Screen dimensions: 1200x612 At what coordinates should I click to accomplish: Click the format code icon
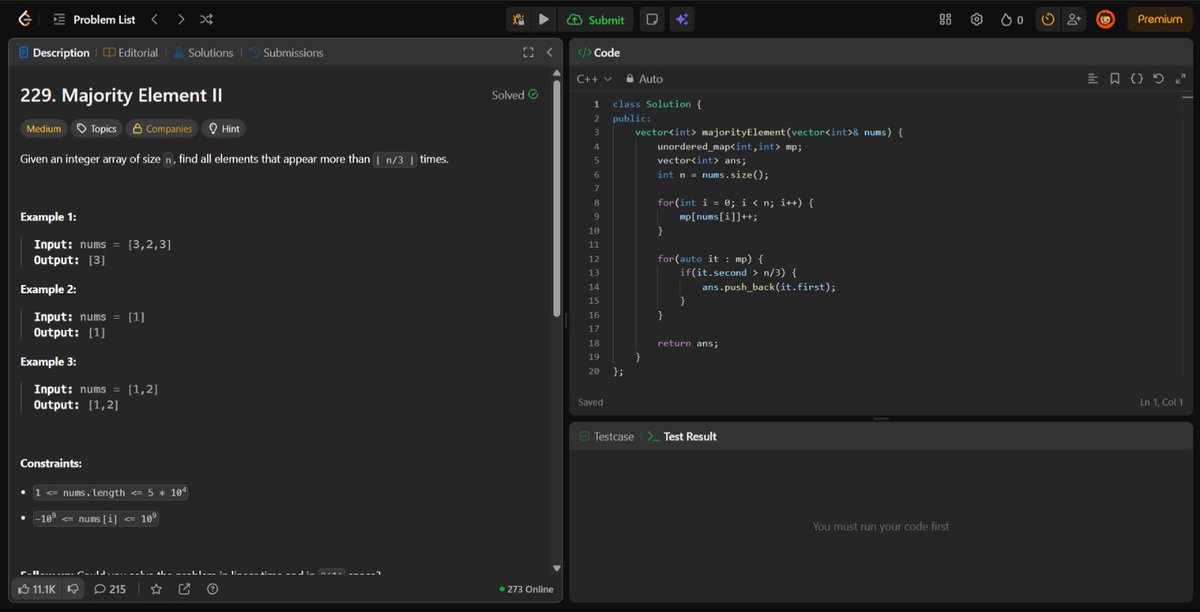[x=1093, y=79]
